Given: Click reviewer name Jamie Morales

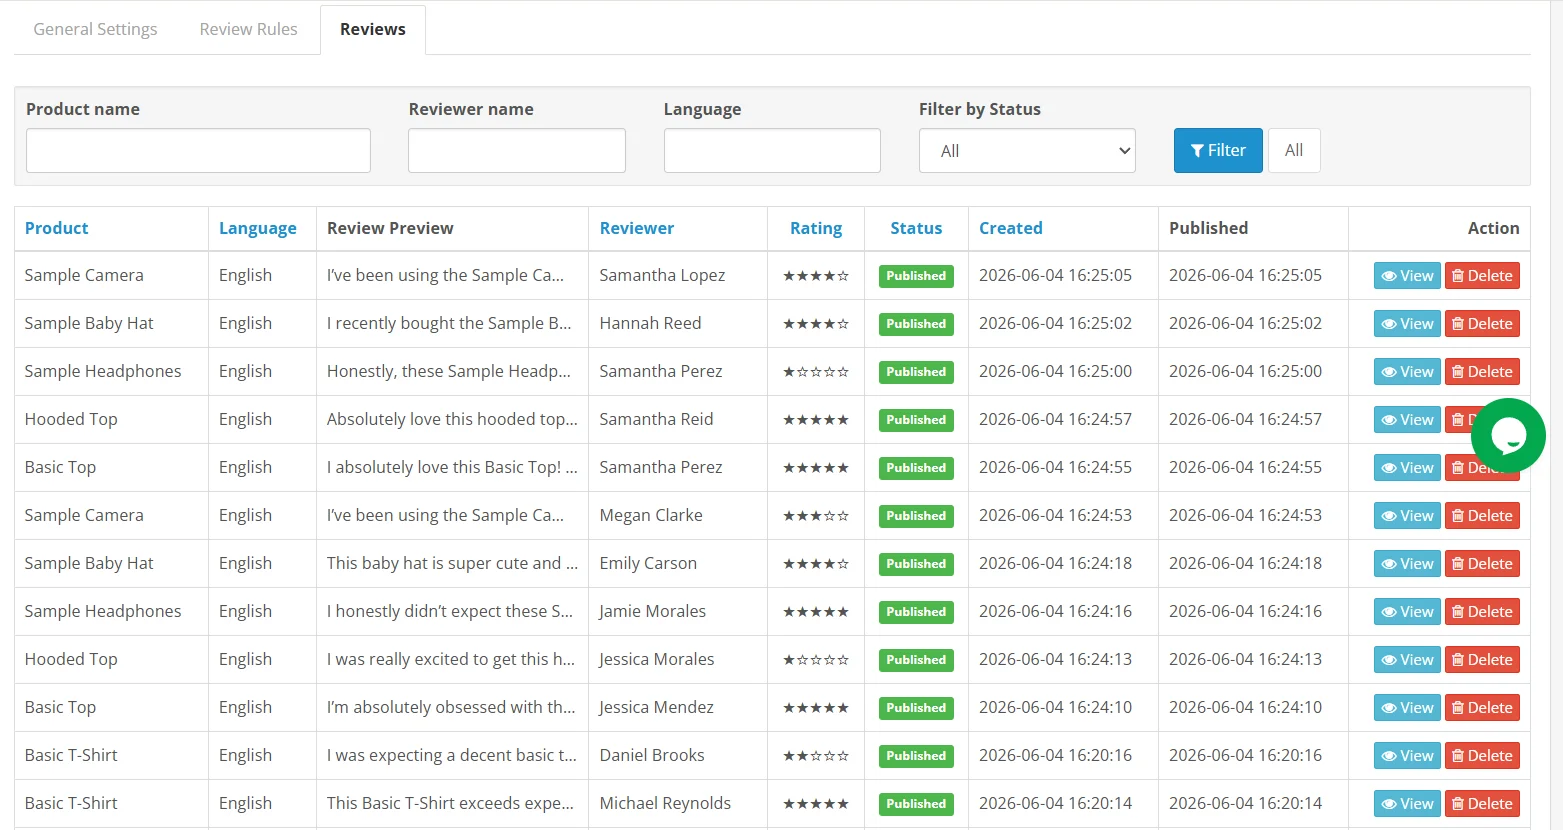Looking at the screenshot, I should (653, 611).
